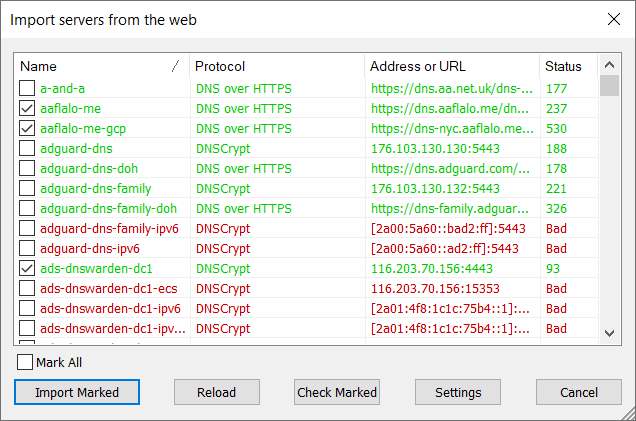The width and height of the screenshot is (636, 421).
Task: Open the Settings button
Action: click(458, 392)
